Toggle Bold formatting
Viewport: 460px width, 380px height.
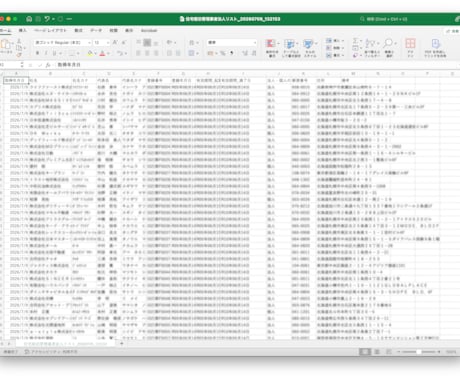click(x=37, y=53)
